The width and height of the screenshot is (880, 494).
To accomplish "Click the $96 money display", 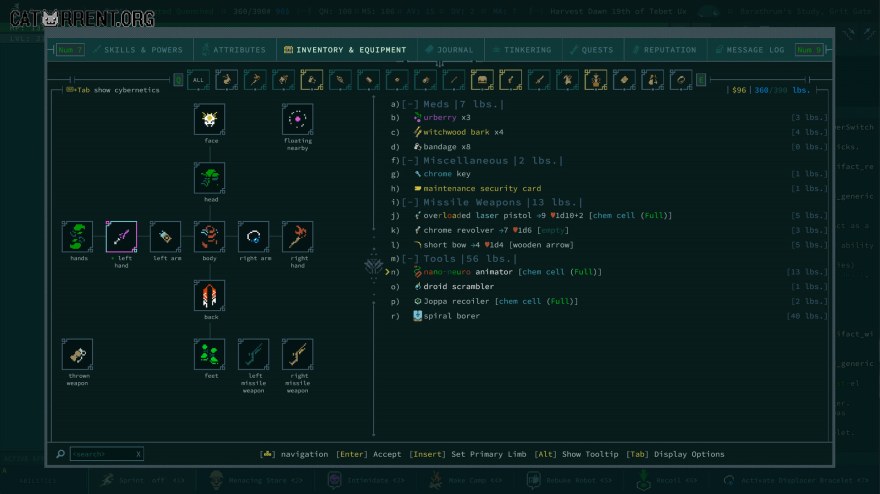I will point(739,90).
